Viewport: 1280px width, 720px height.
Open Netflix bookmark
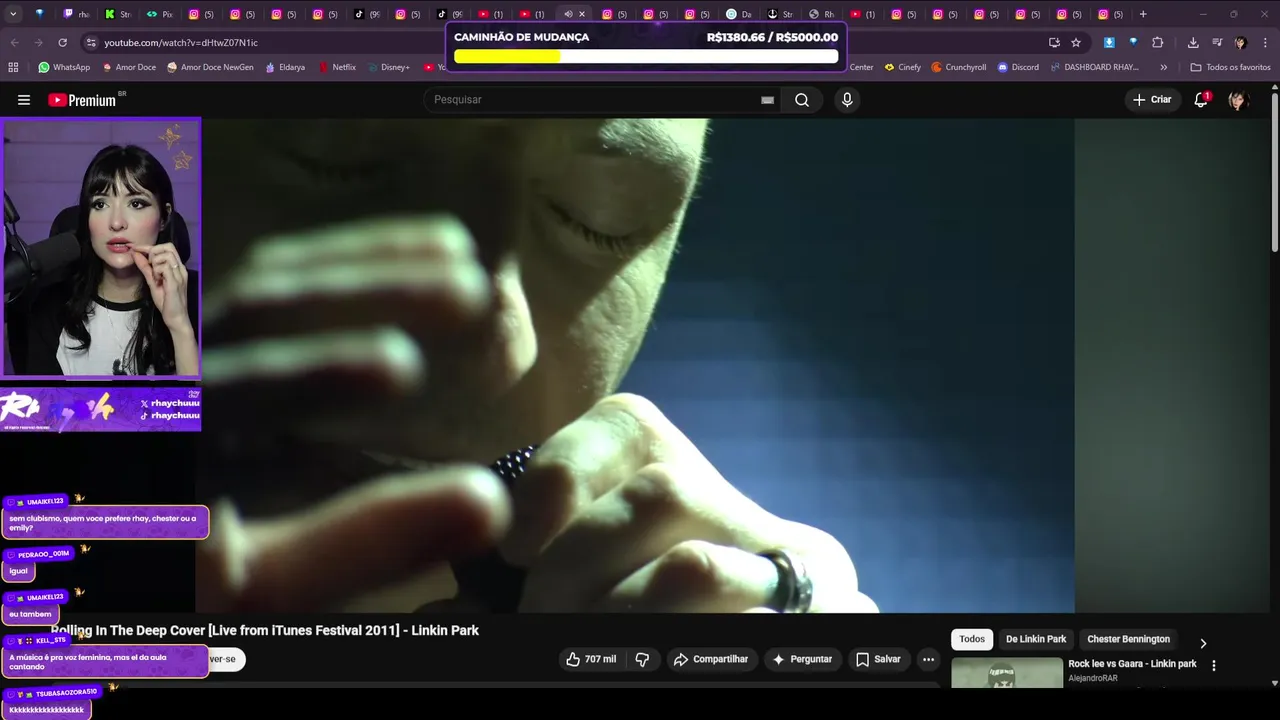tap(337, 67)
